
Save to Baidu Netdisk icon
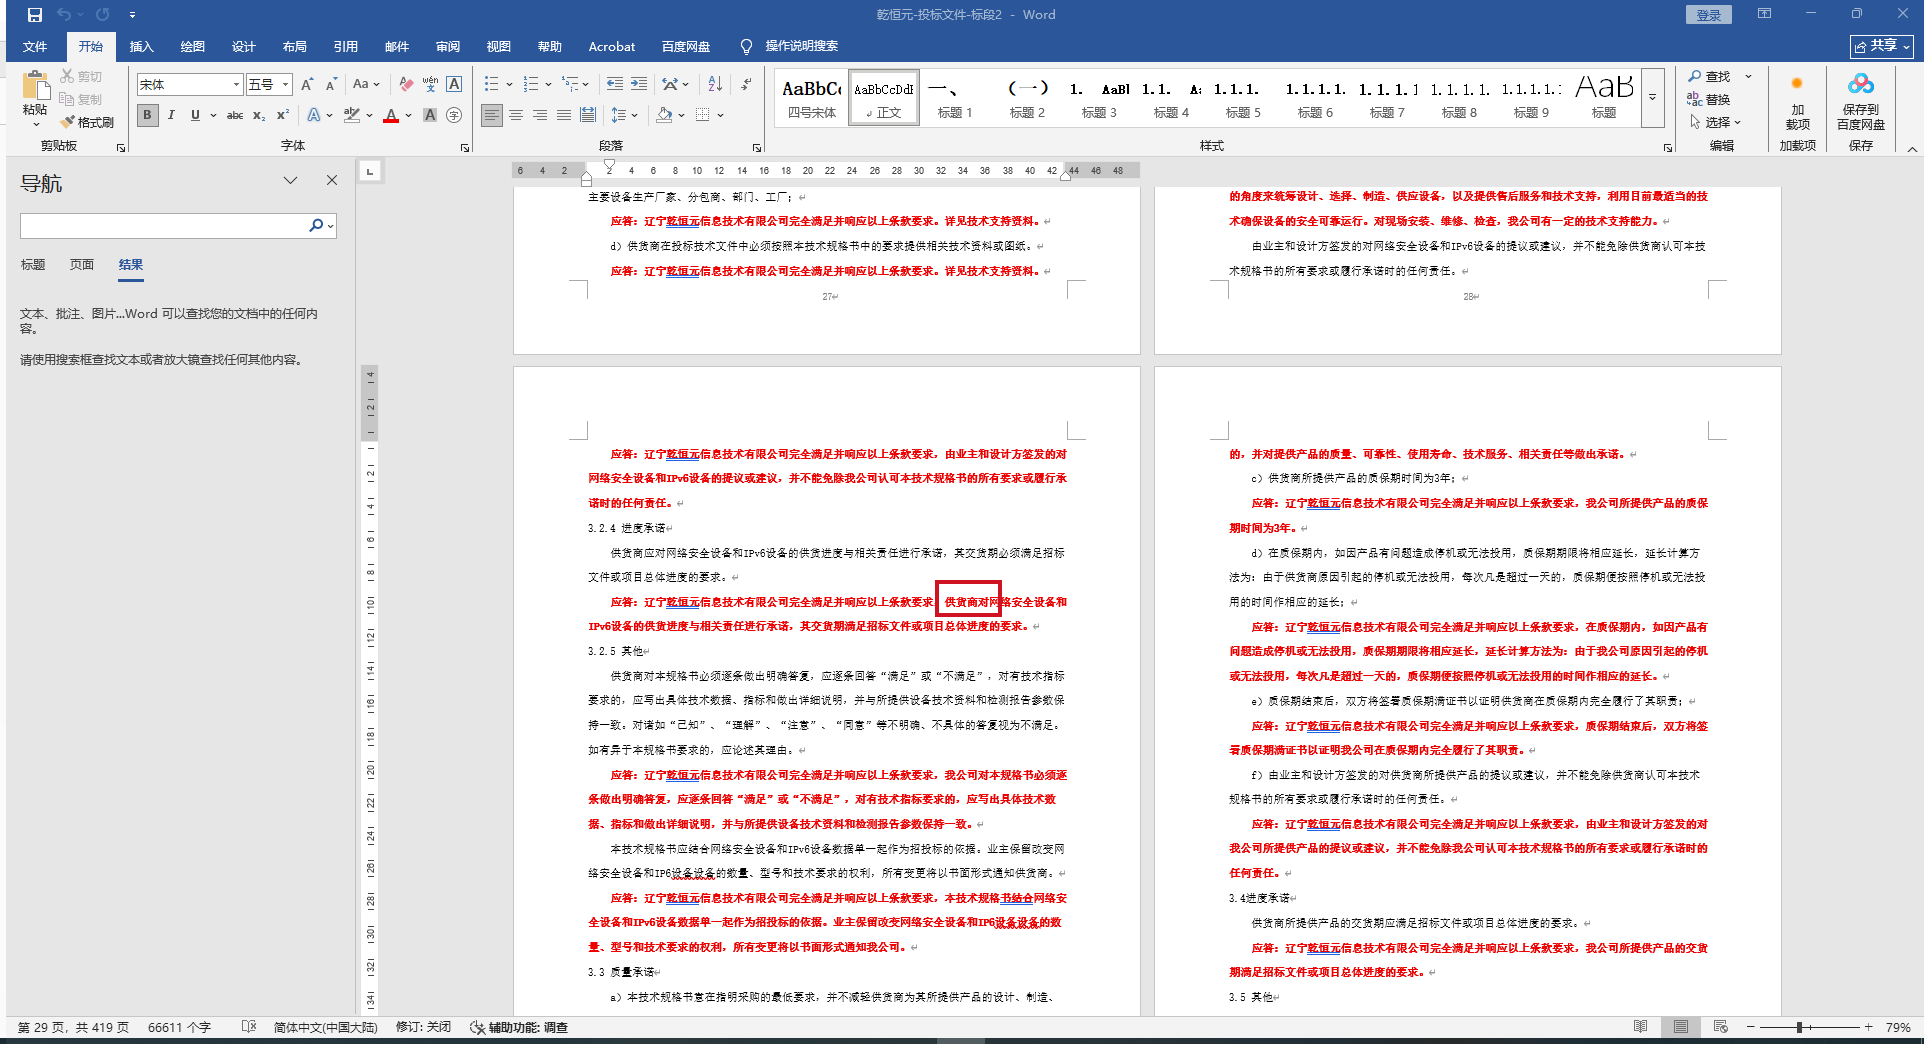click(x=1861, y=101)
